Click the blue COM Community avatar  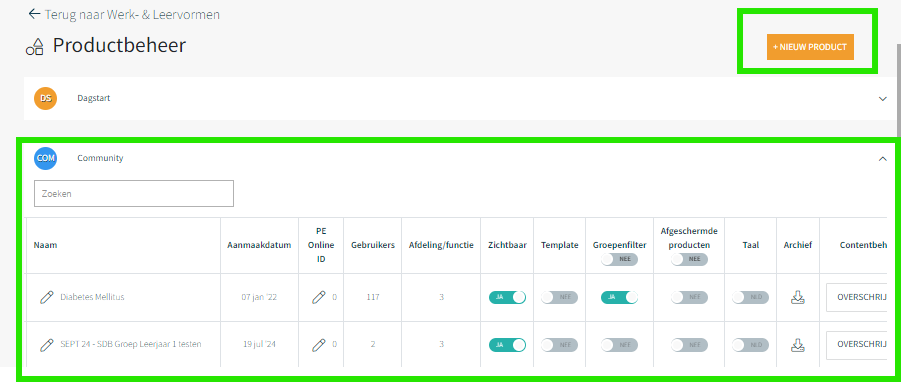coord(45,158)
